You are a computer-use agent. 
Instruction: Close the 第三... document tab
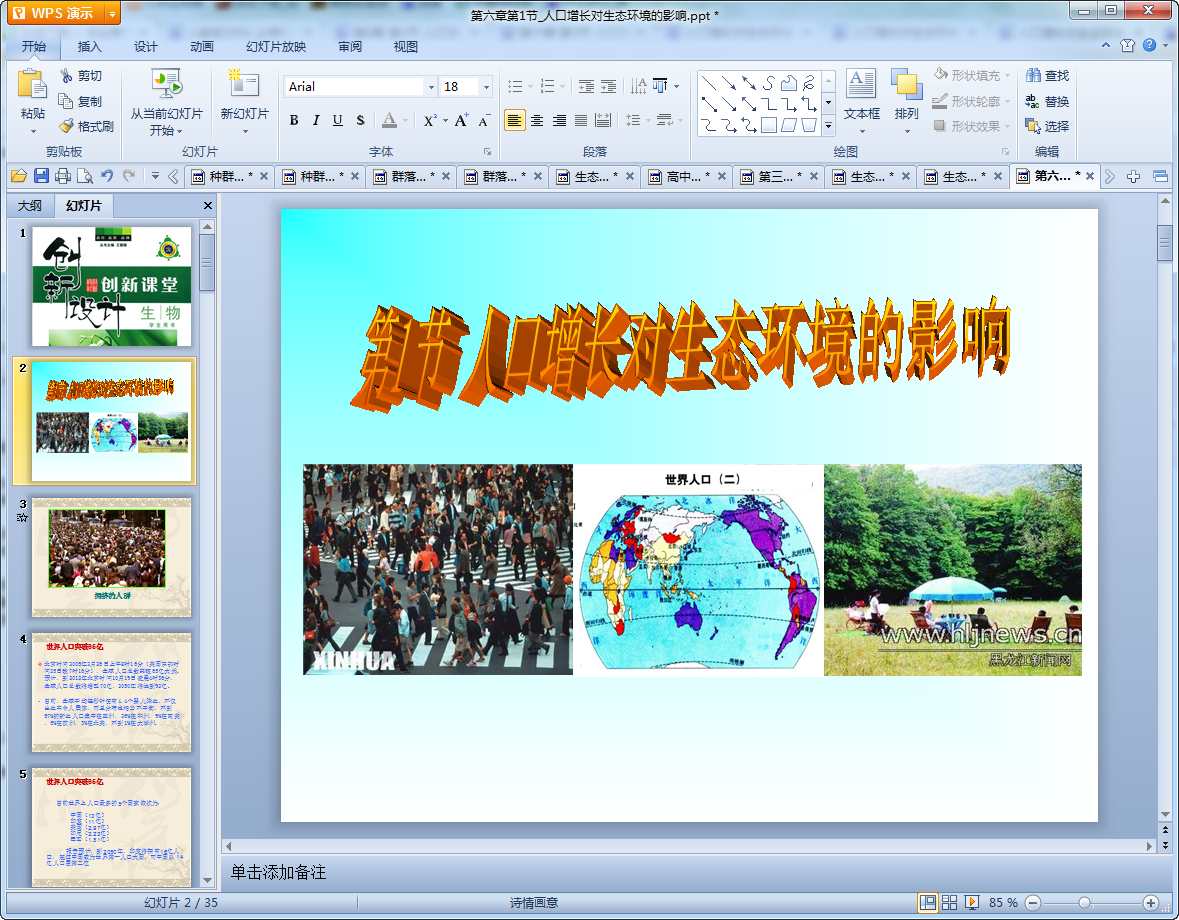tap(814, 177)
